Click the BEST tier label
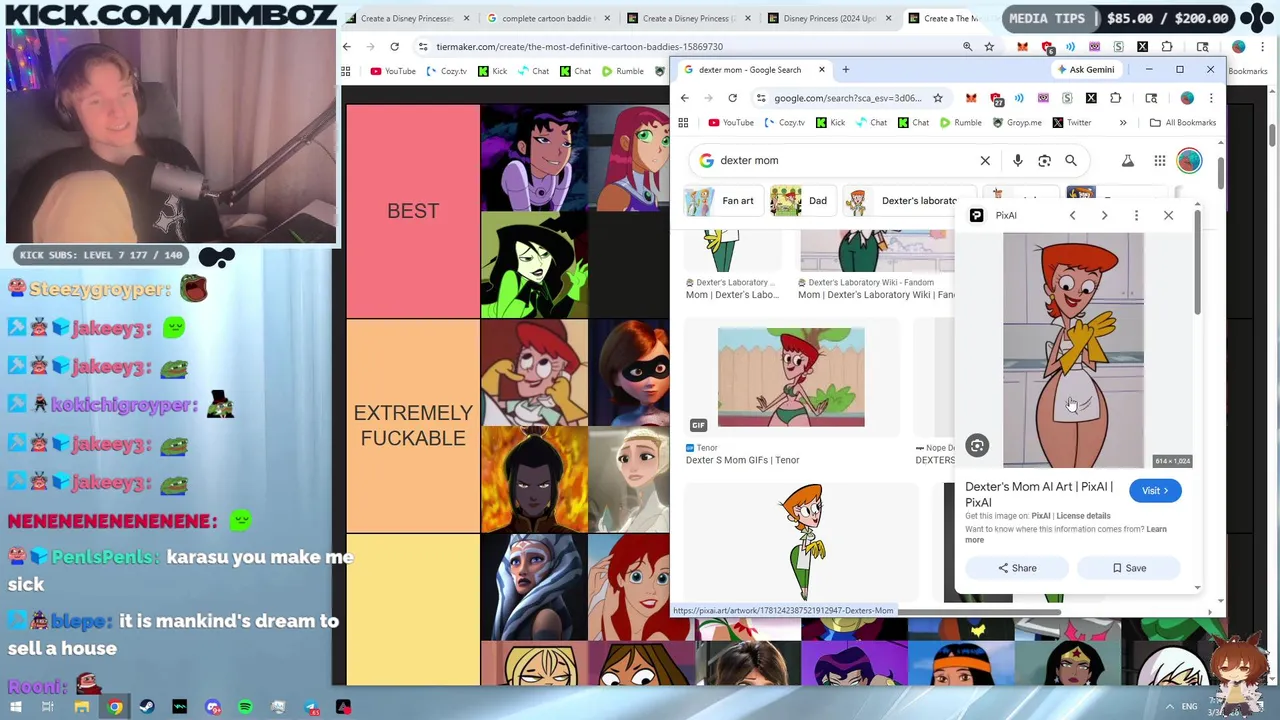This screenshot has height=720, width=1280. point(413,211)
